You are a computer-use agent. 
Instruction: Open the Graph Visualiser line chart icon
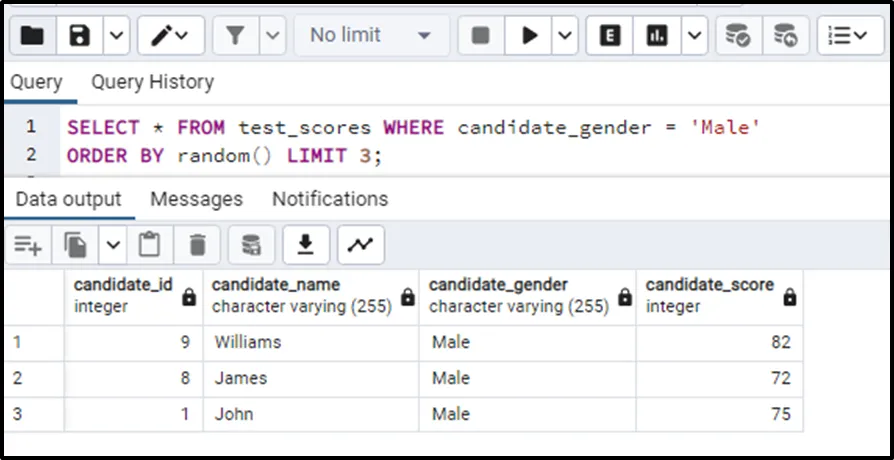tap(360, 244)
